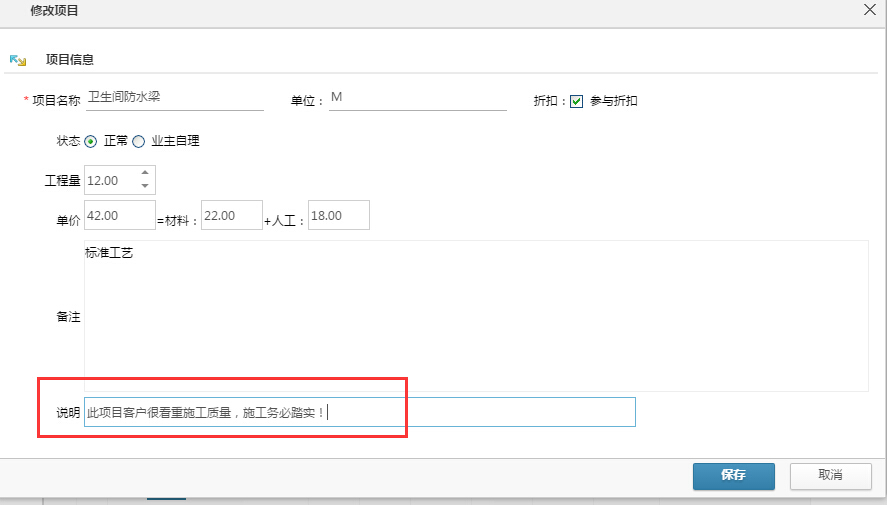Select the 材料 price field 22.00
The image size is (887, 505).
pyautogui.click(x=231, y=215)
